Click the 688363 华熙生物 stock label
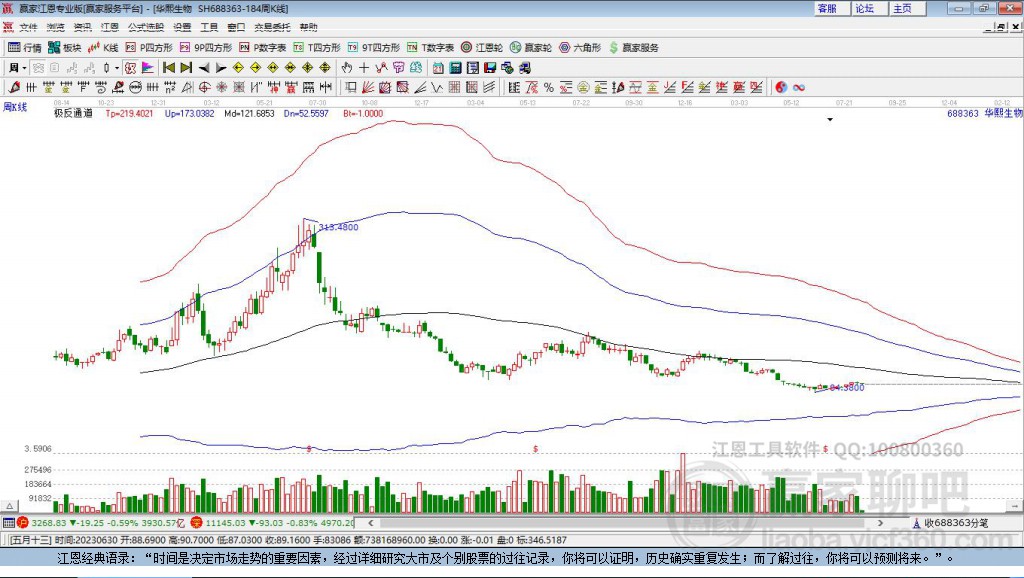Screen dimensions: 1024x578 984,114
